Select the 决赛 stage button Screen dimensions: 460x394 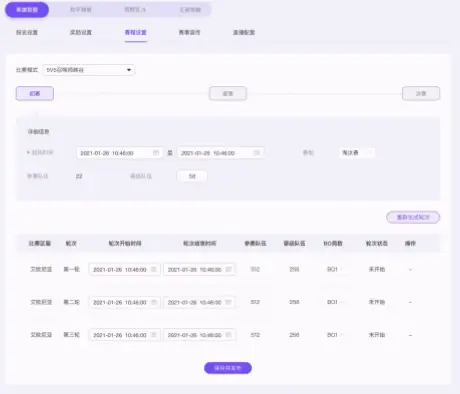point(421,93)
